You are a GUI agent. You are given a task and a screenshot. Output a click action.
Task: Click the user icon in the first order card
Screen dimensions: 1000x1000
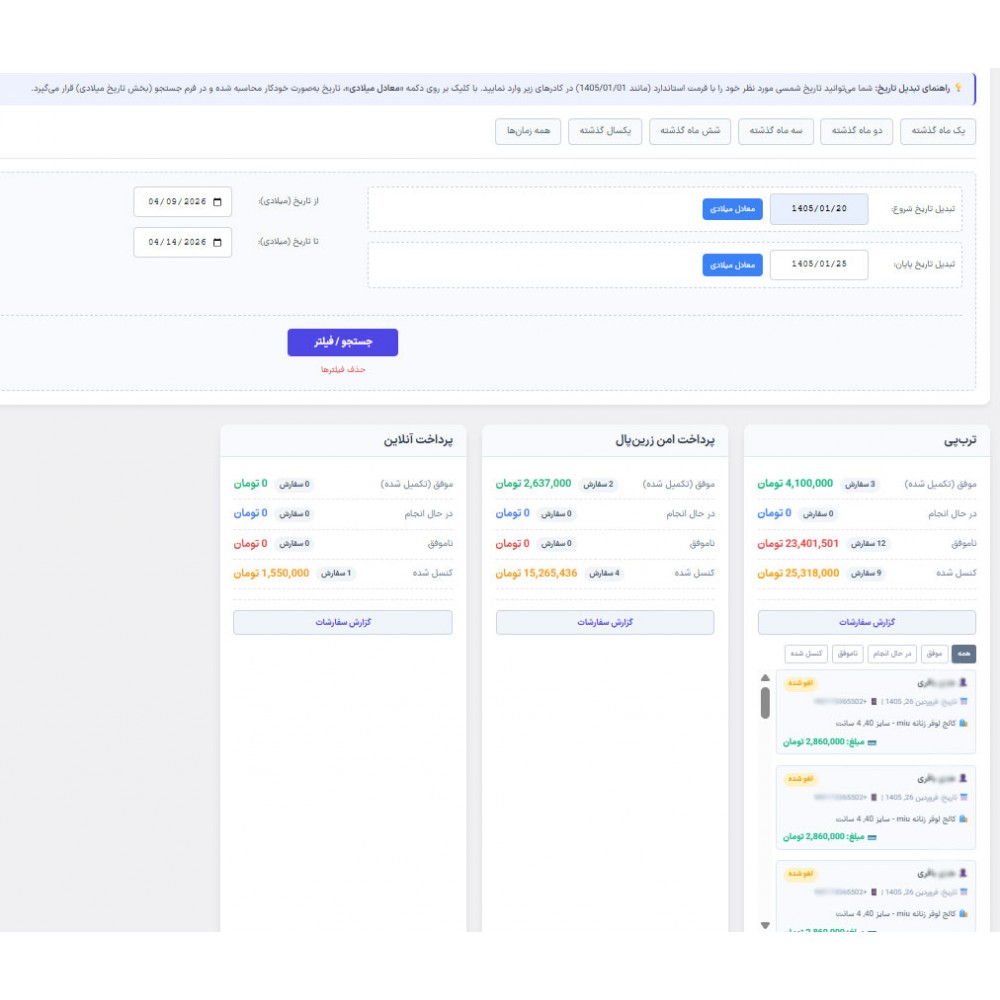(963, 682)
